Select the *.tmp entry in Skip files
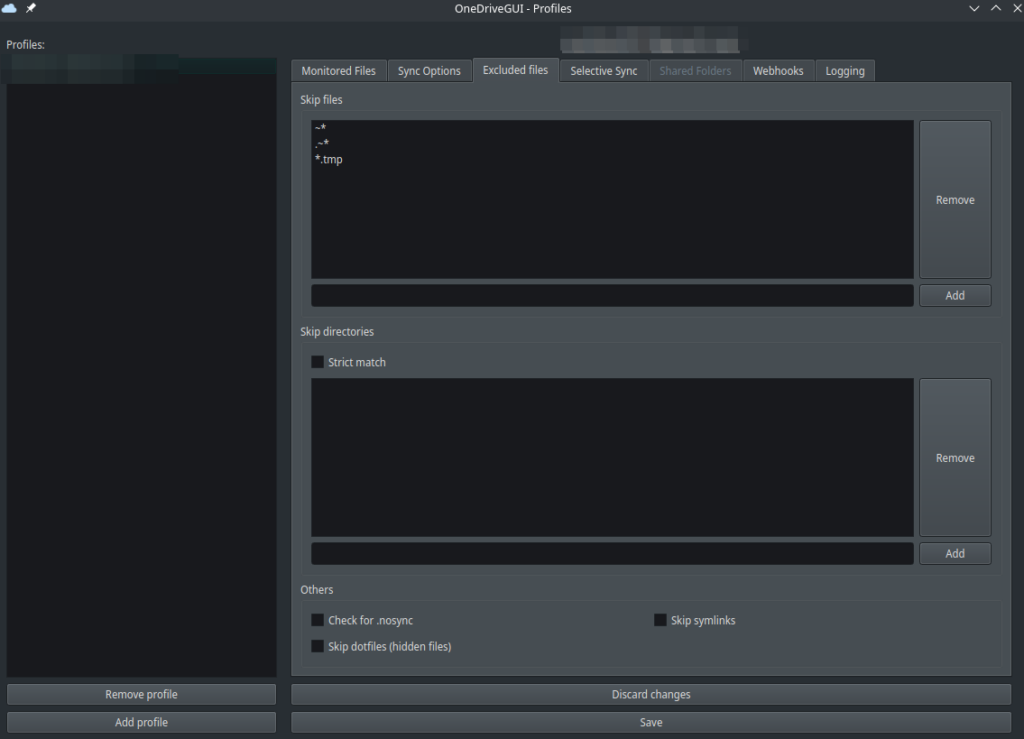 [612, 159]
